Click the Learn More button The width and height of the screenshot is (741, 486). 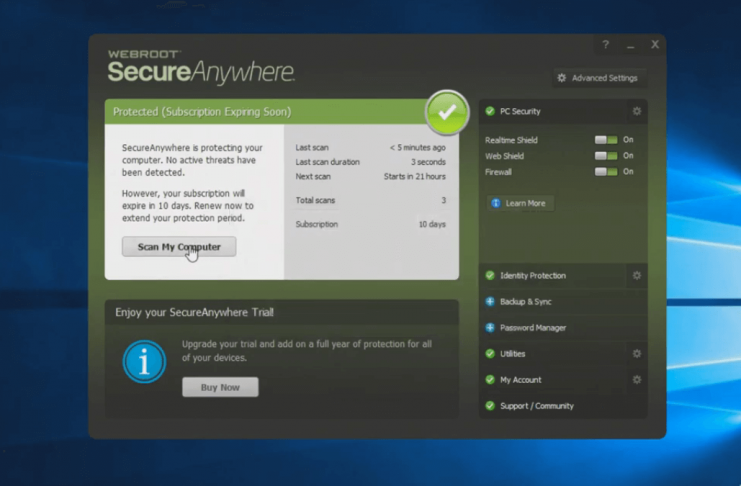(x=520, y=203)
